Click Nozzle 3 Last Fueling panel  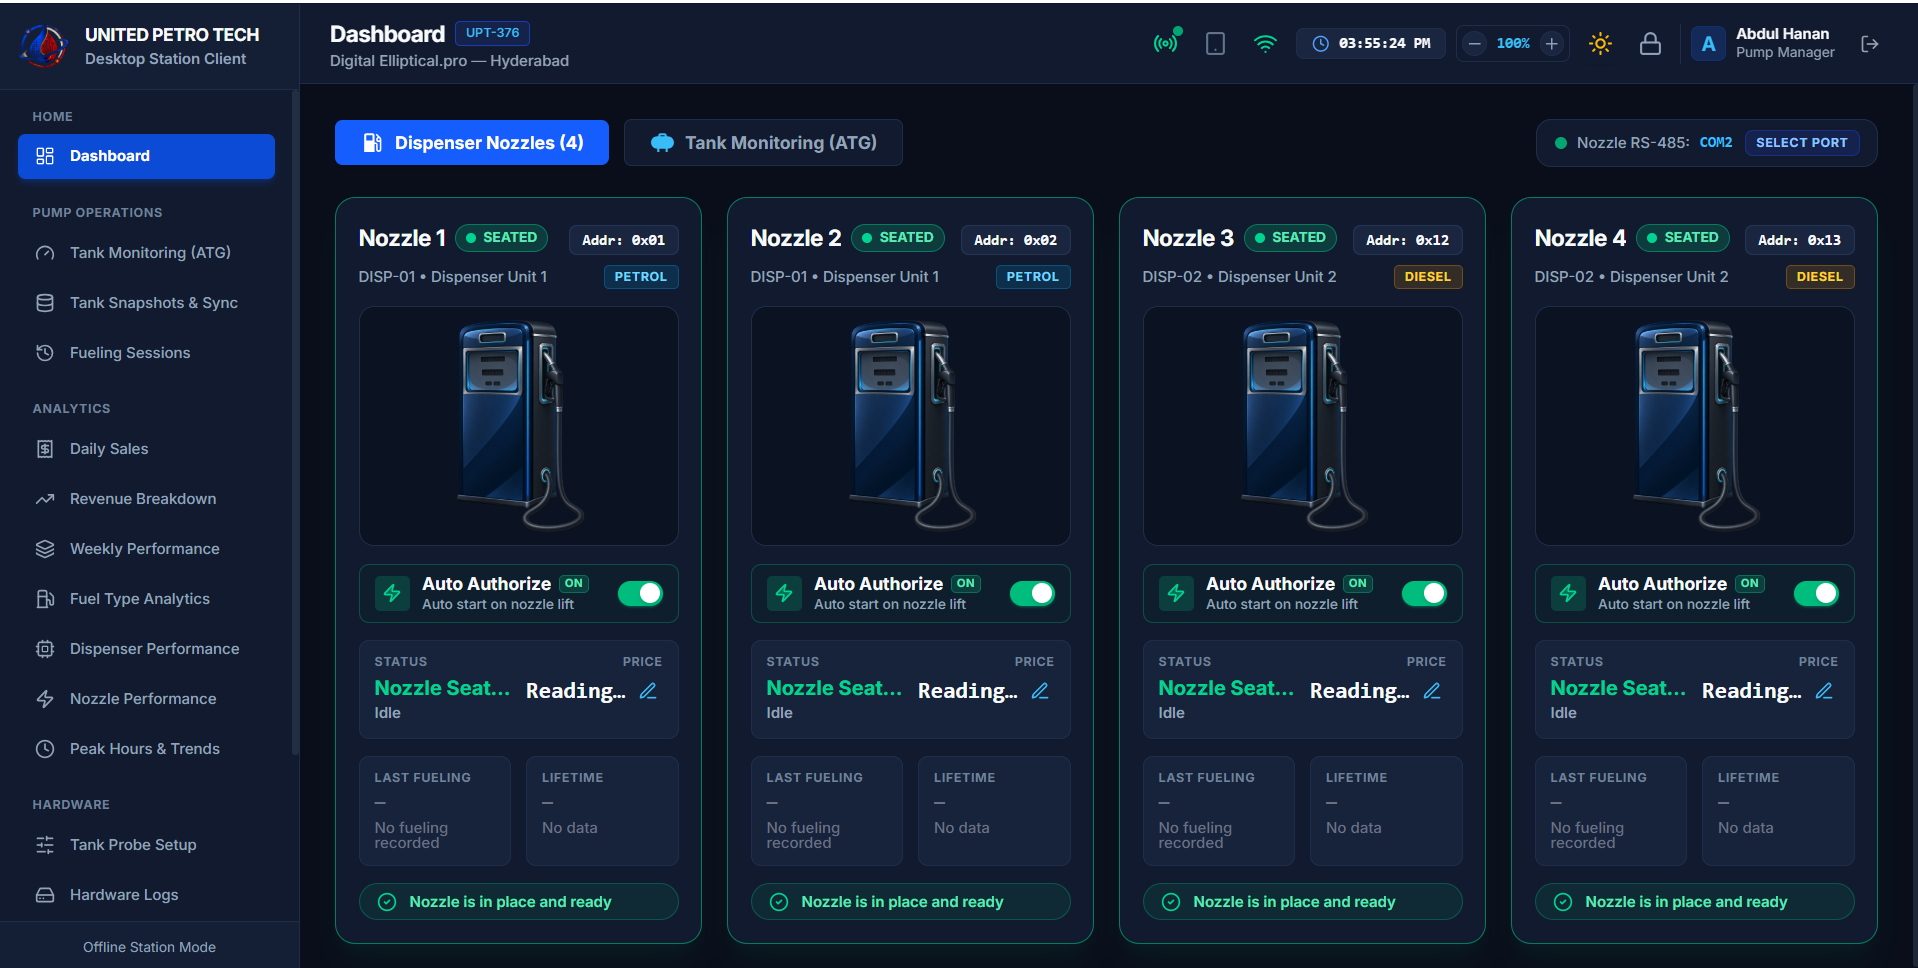click(x=1219, y=811)
